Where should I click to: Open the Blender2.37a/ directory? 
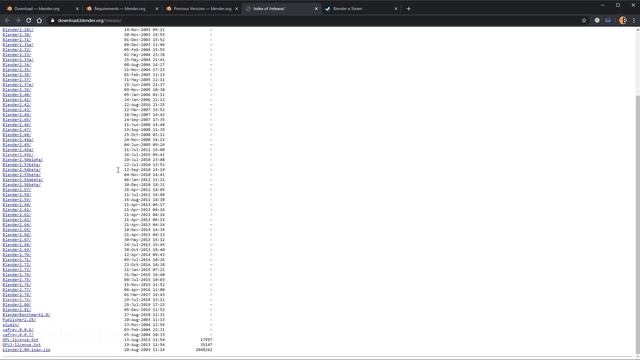tap(18, 85)
